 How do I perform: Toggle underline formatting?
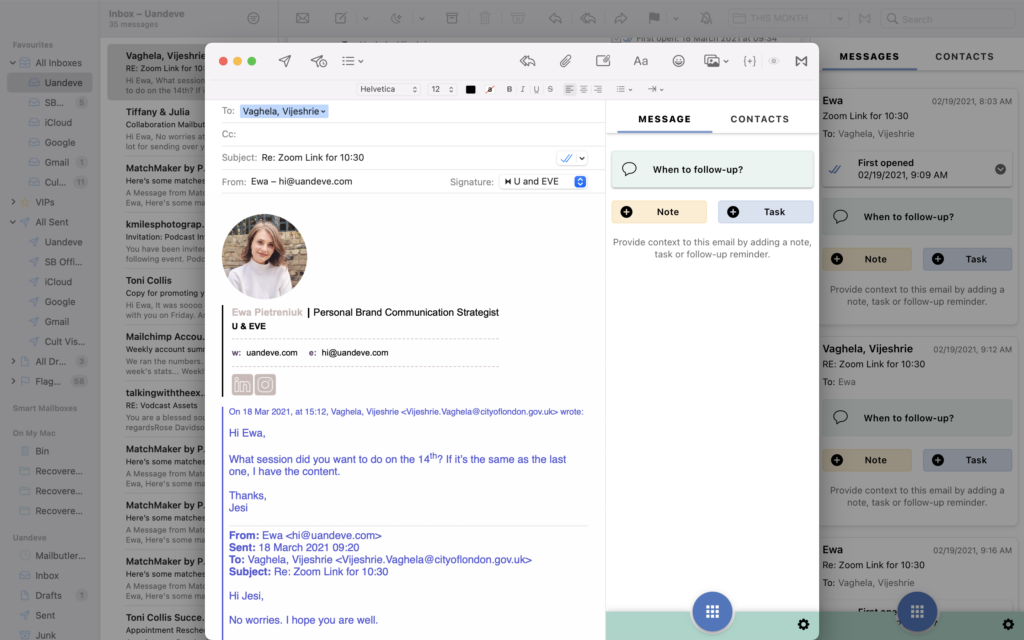[x=536, y=89]
